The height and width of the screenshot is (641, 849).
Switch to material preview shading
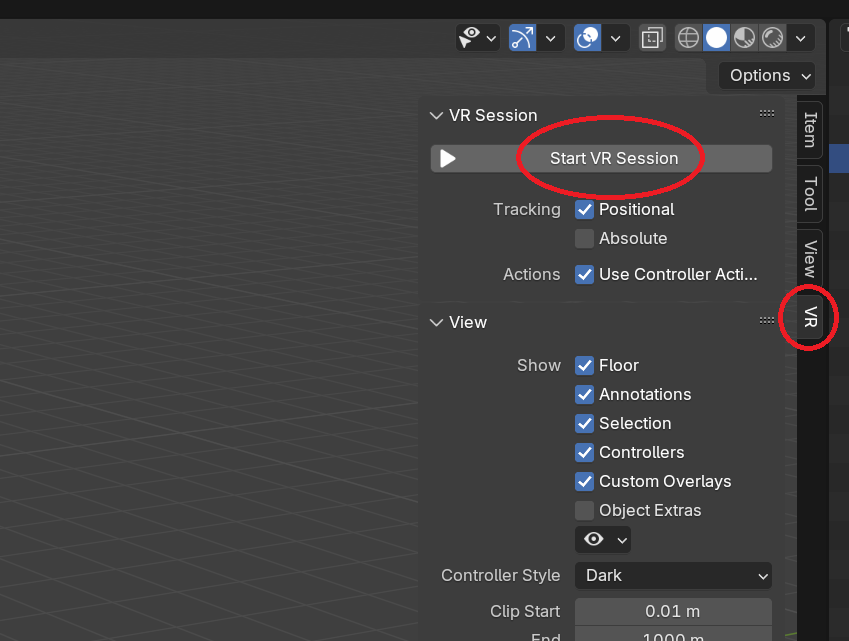click(744, 37)
